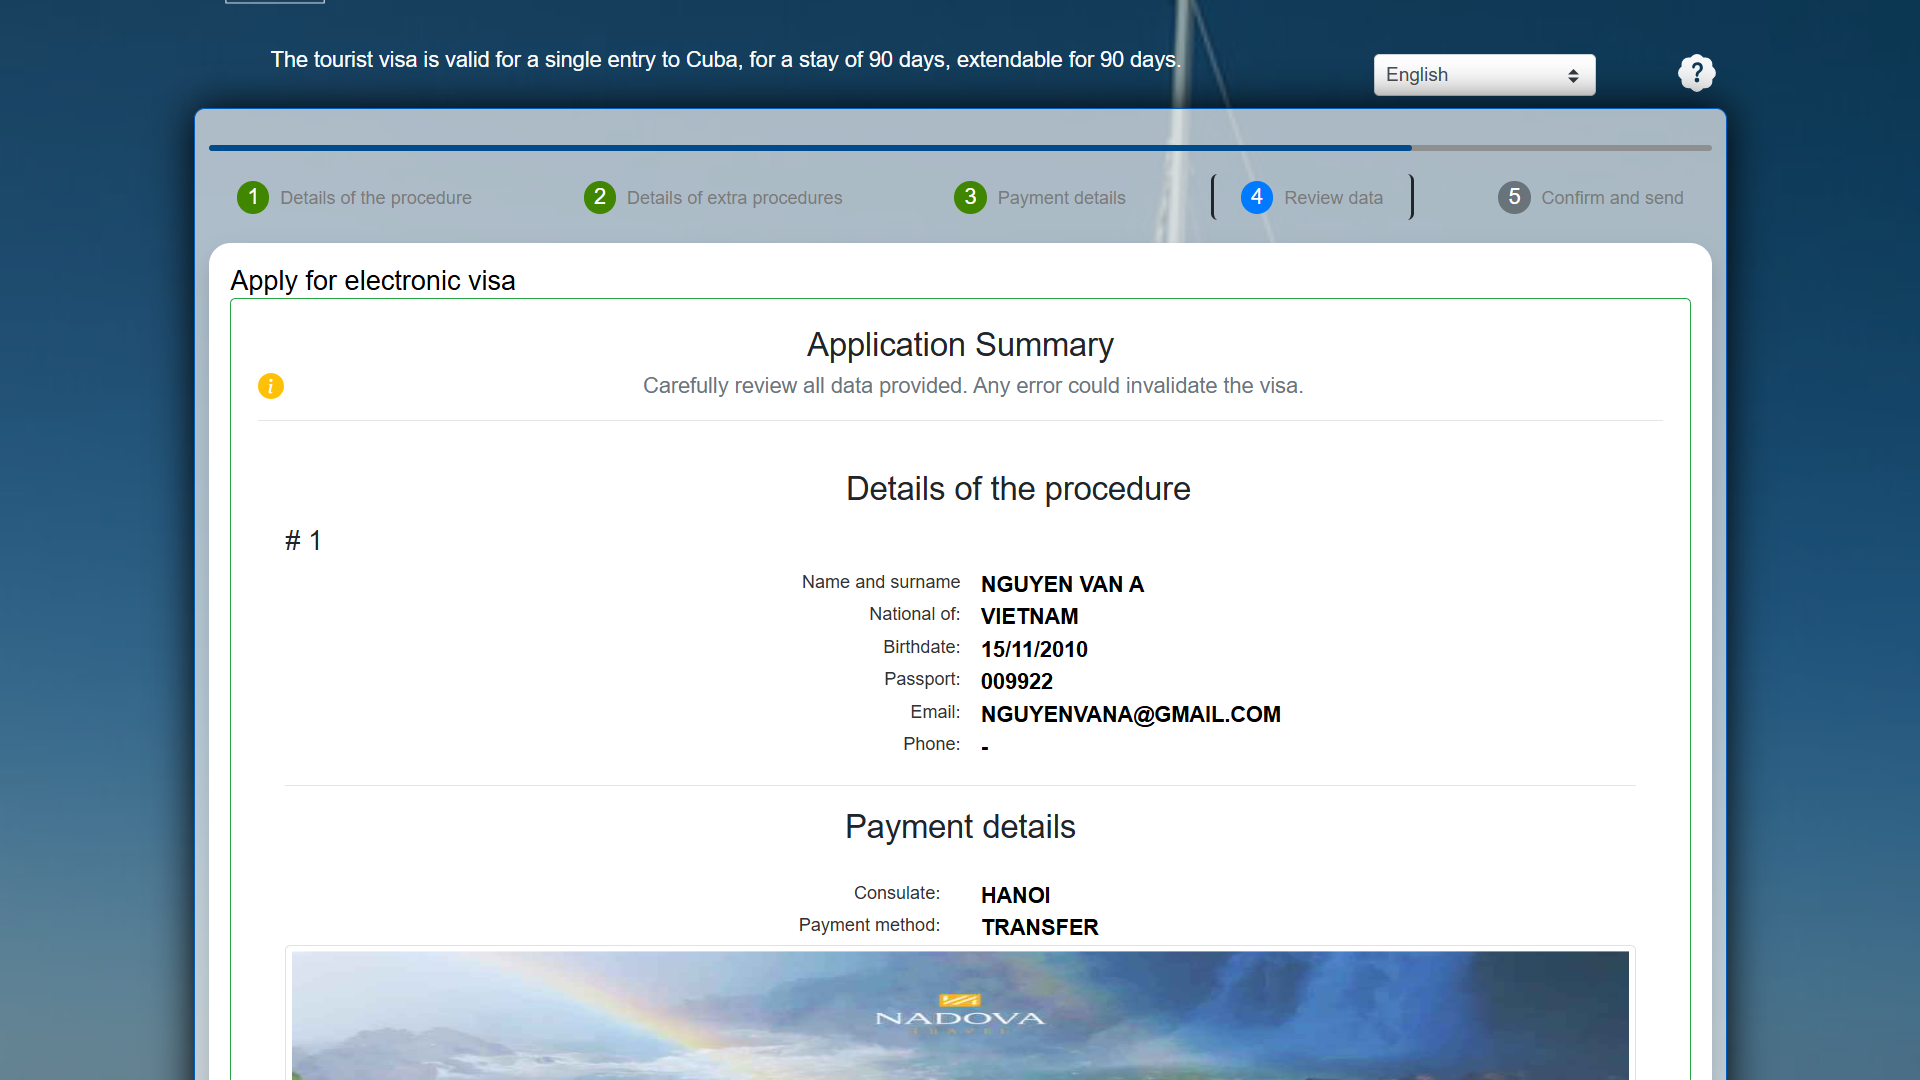The width and height of the screenshot is (1920, 1080).
Task: Click the NGUYENVANA@GMAIL.COM email value
Action: click(x=1130, y=714)
